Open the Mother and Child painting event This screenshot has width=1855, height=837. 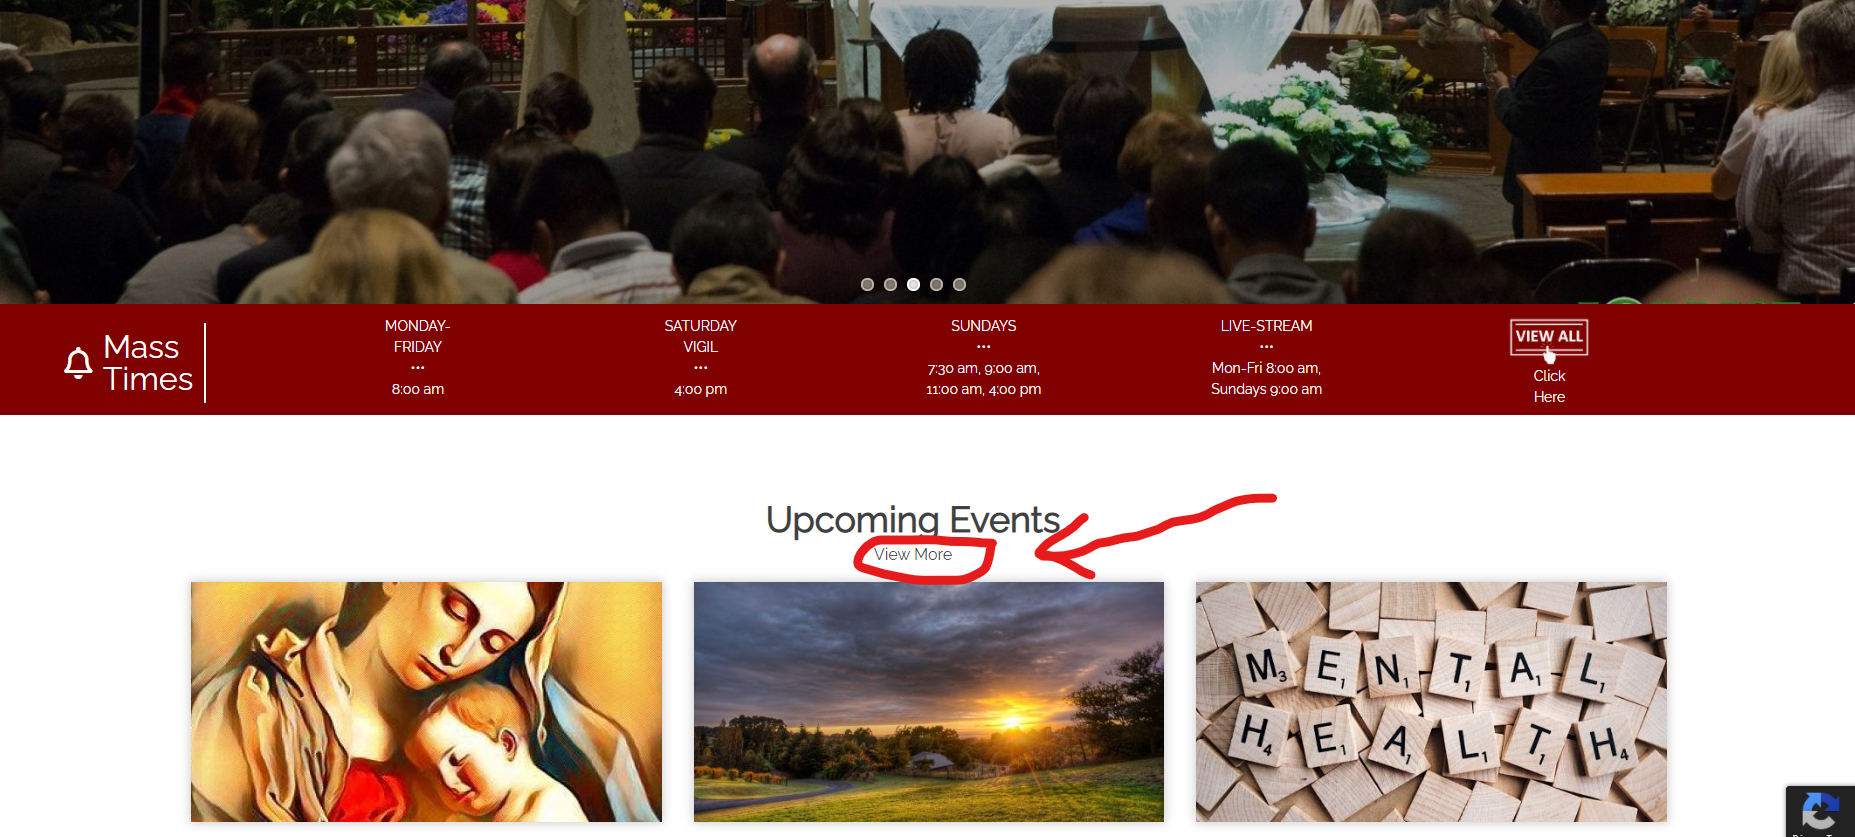[426, 702]
